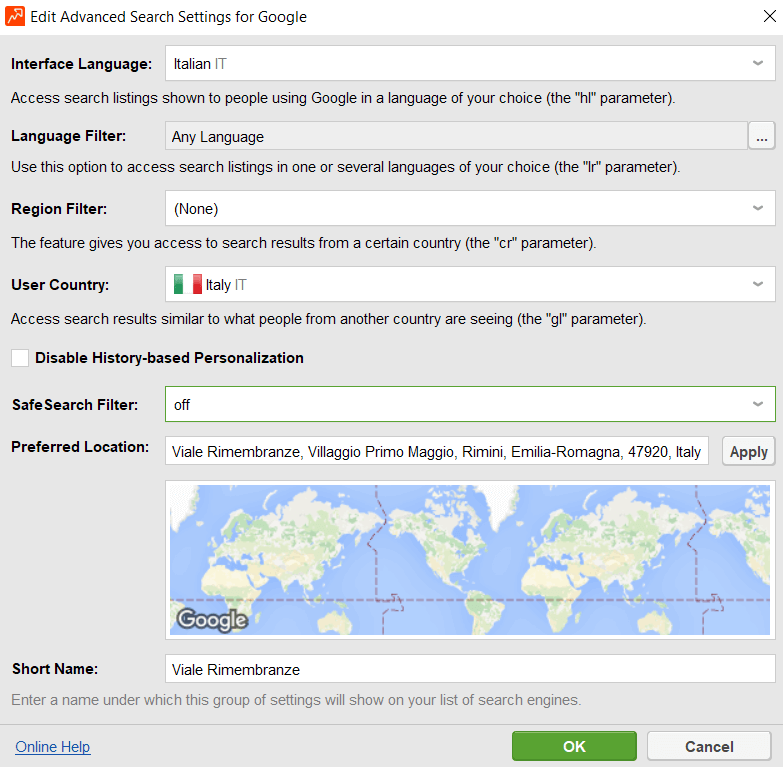Confirm settings with OK button

click(x=574, y=746)
